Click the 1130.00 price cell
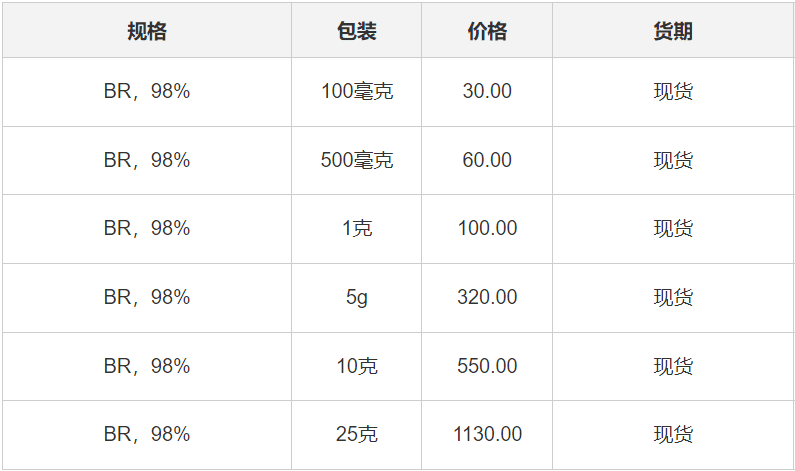 click(487, 434)
